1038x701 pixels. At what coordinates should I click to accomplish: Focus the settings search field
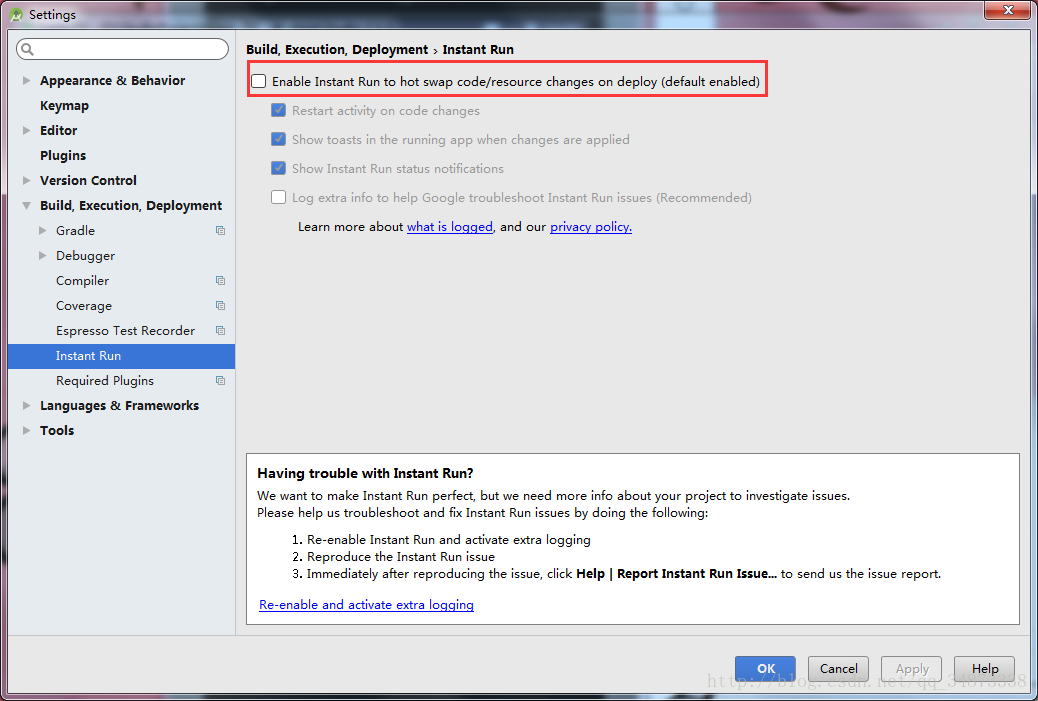122,49
